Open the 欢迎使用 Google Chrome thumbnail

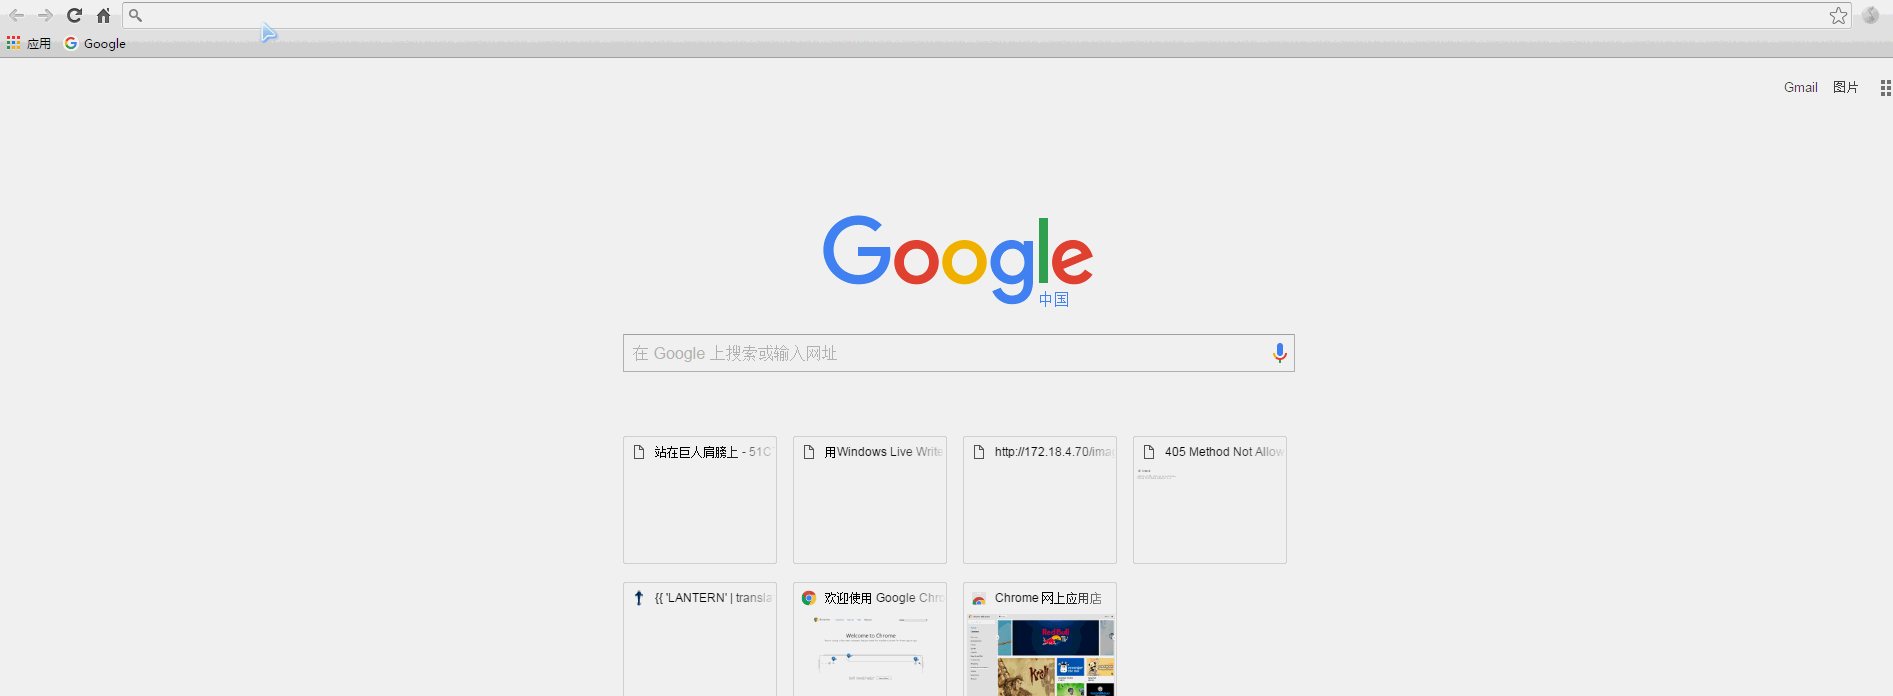click(870, 639)
